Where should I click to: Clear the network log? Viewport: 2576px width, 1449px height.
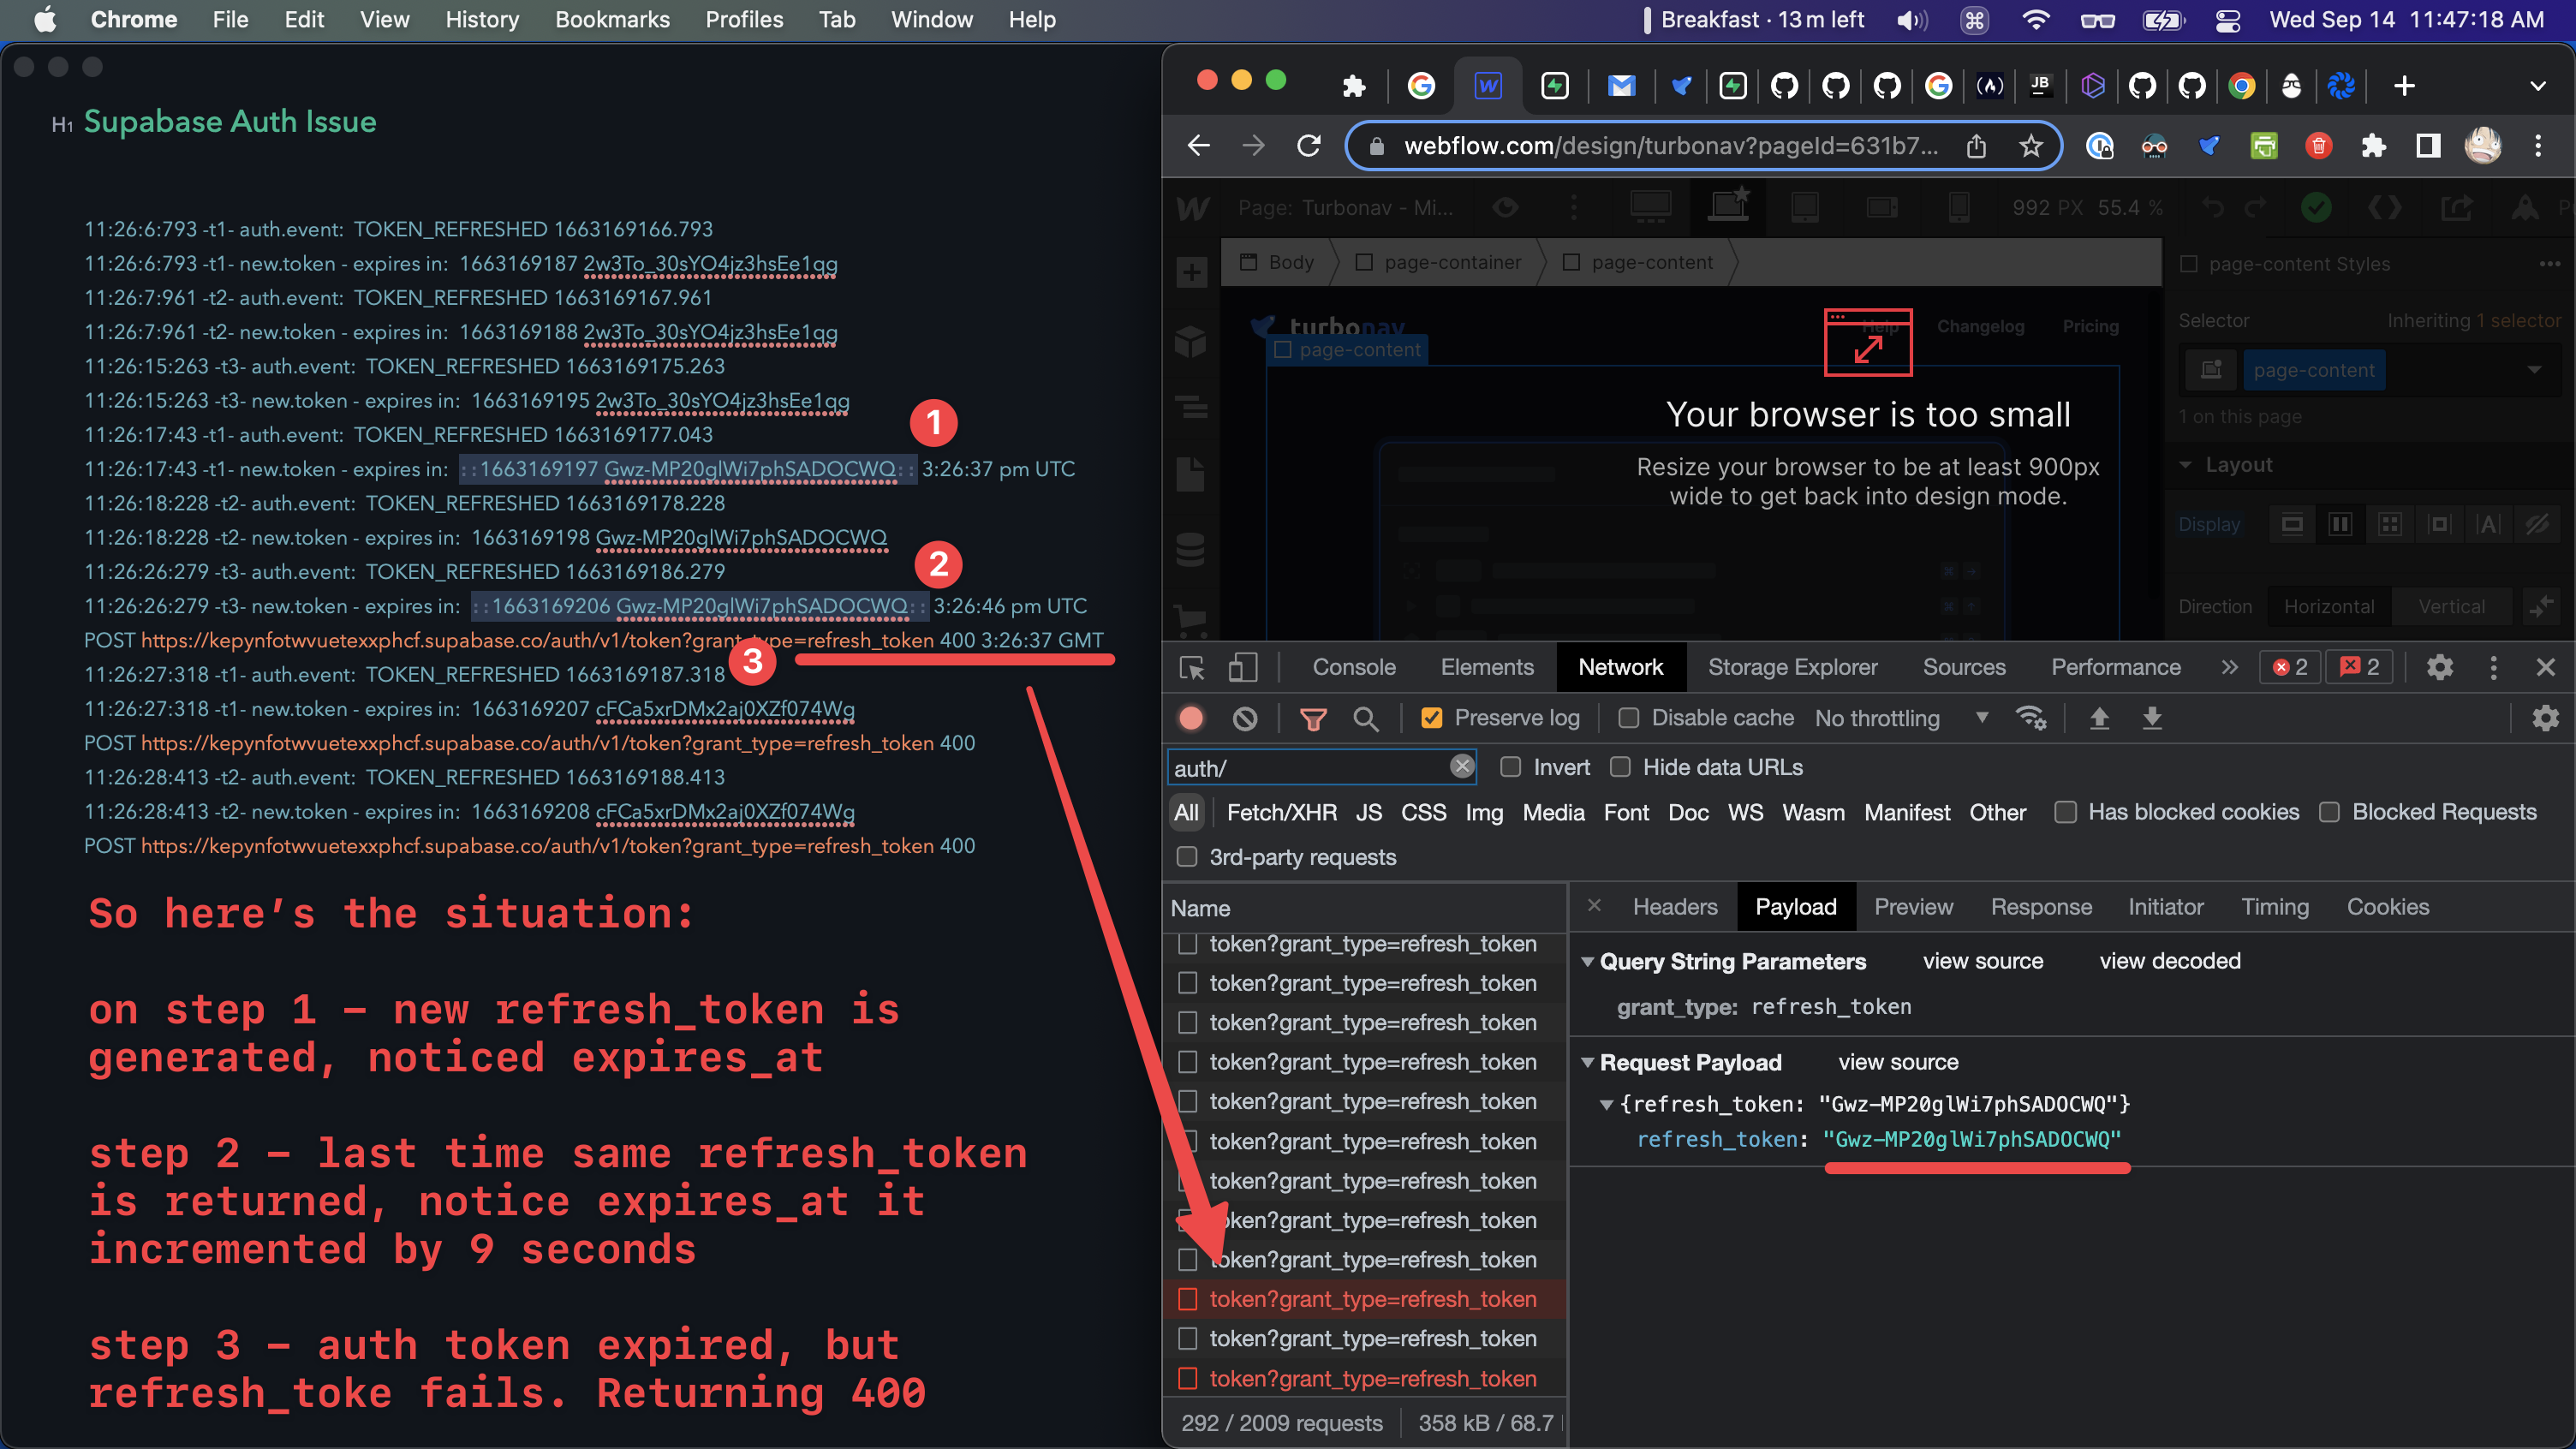coord(1245,718)
